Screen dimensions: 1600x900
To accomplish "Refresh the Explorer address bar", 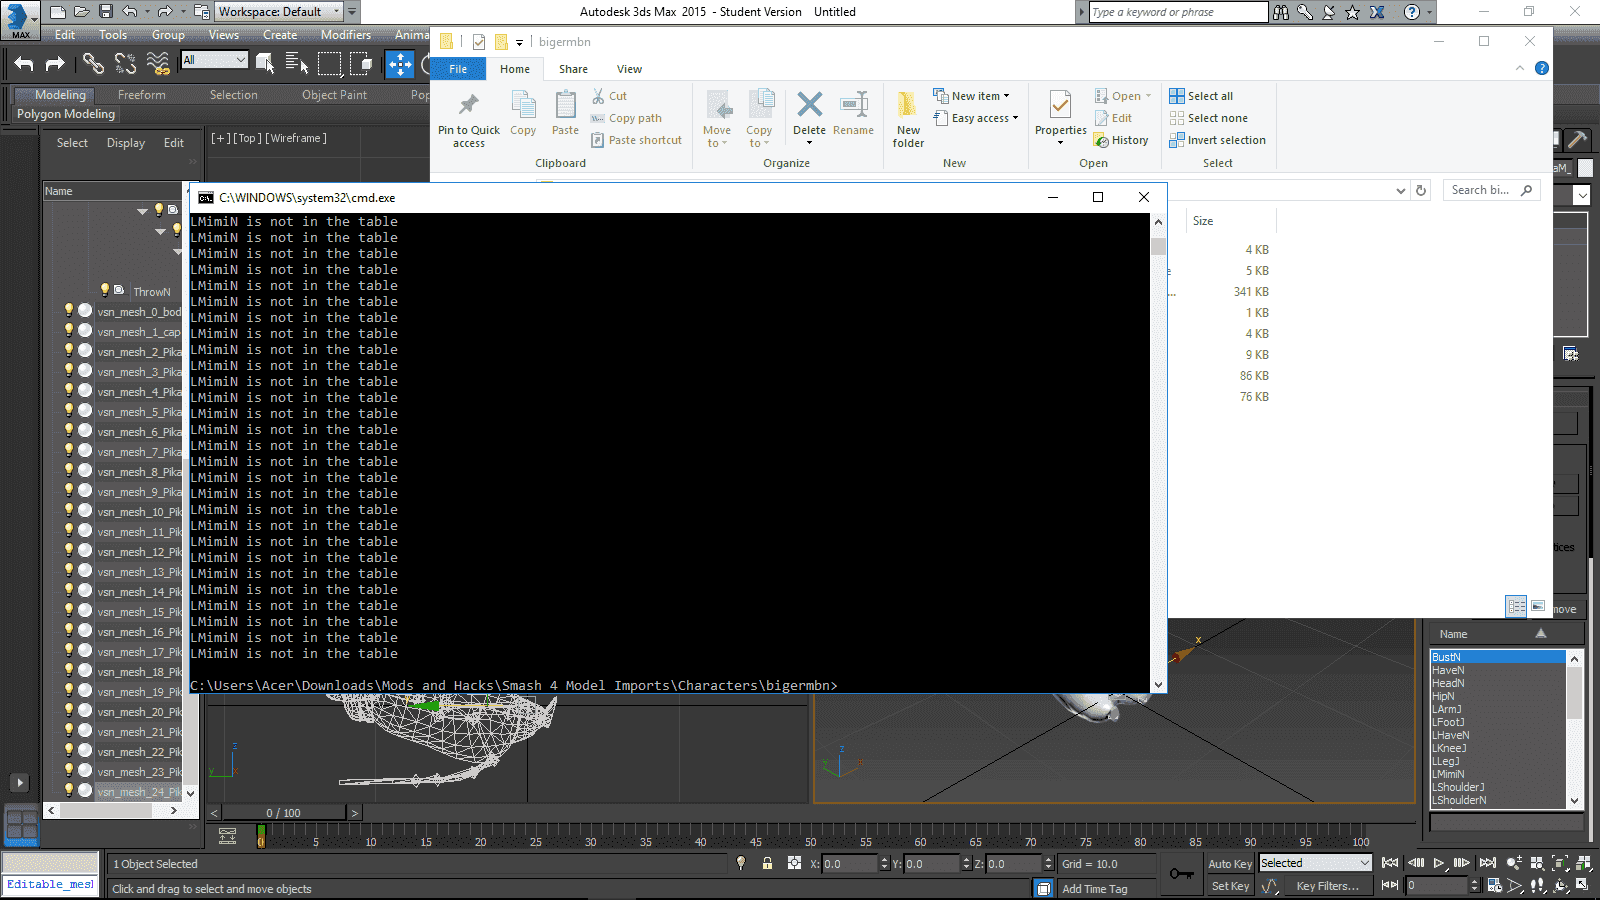I will pos(1421,190).
